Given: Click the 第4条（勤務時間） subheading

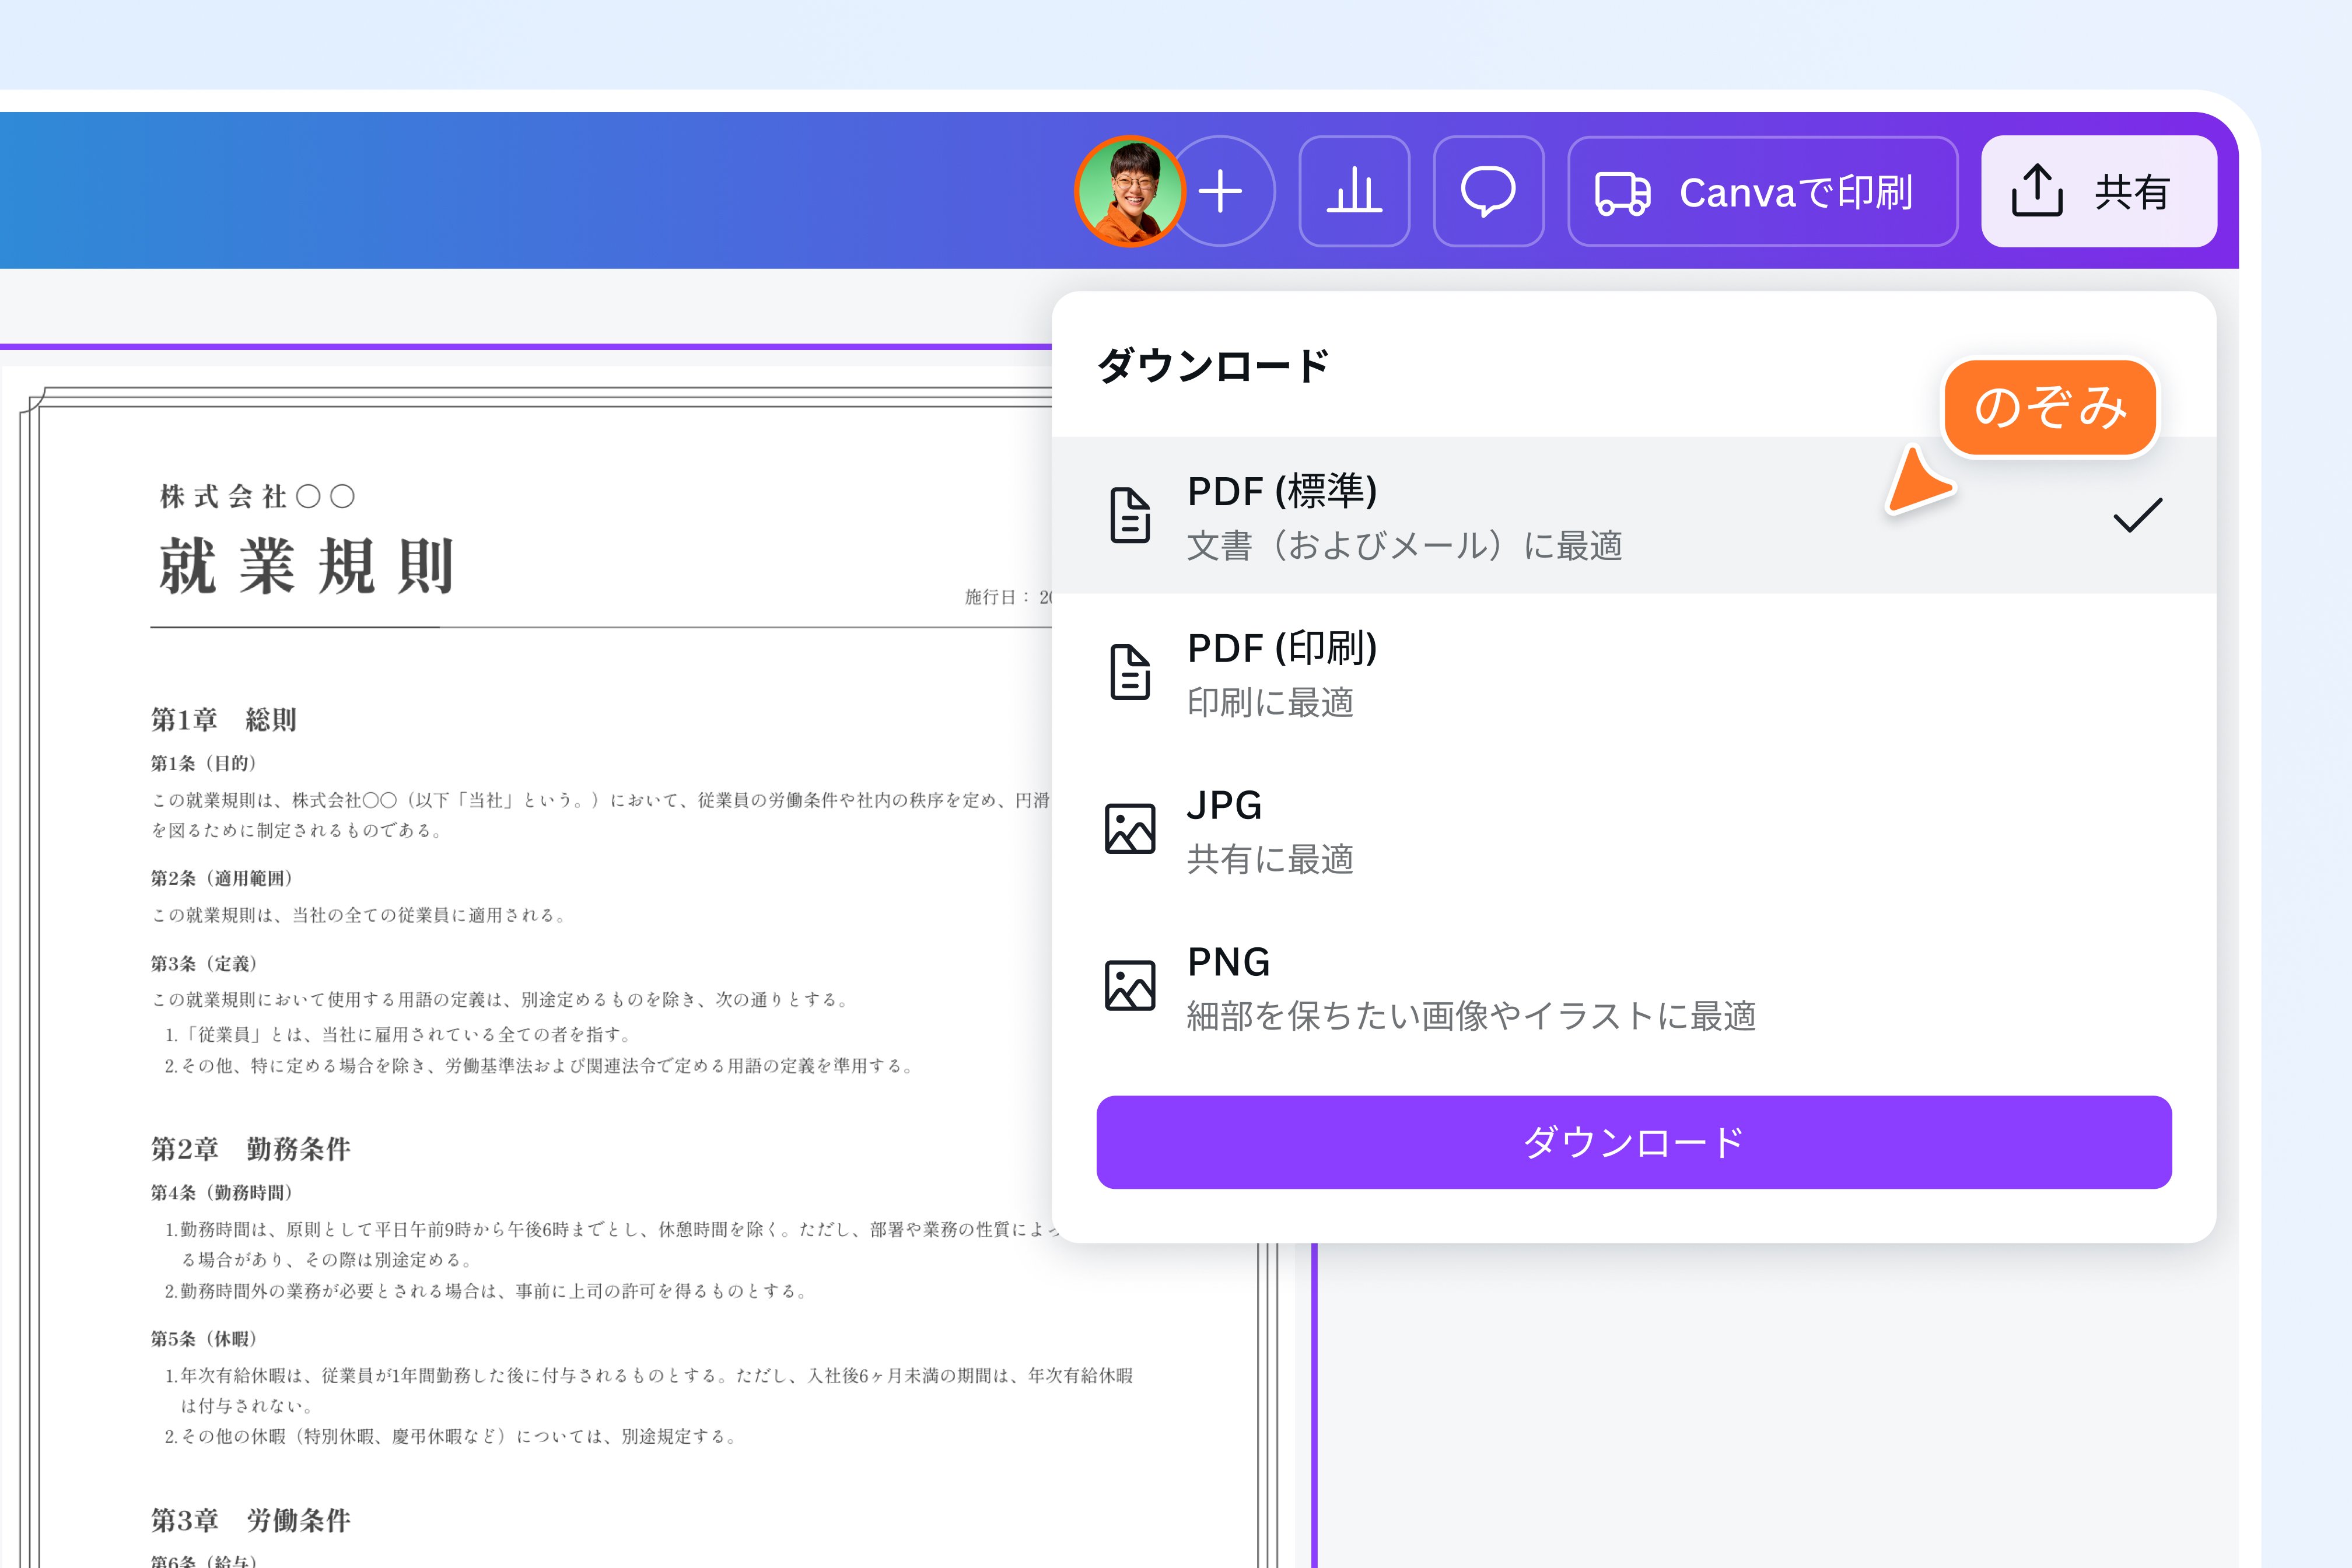Looking at the screenshot, I should click(222, 1193).
